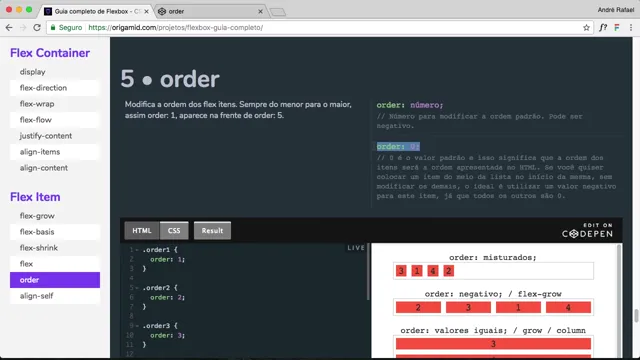Open the f? extension icon
640x360 pixels.
pyautogui.click(x=603, y=27)
